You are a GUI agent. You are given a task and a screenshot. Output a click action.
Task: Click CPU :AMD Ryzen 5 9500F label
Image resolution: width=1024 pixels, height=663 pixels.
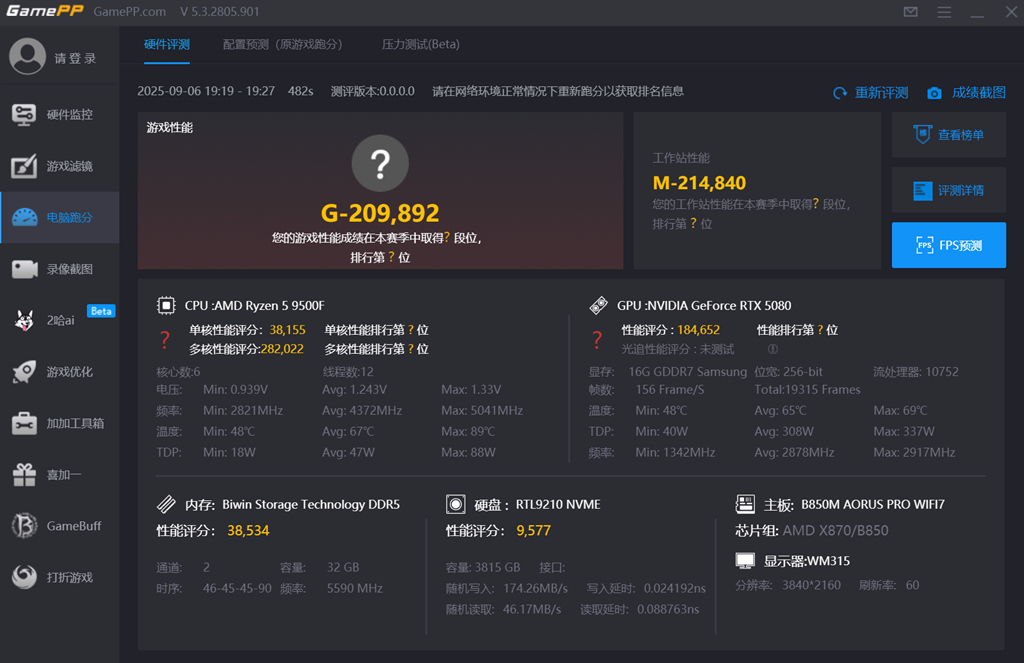point(254,305)
